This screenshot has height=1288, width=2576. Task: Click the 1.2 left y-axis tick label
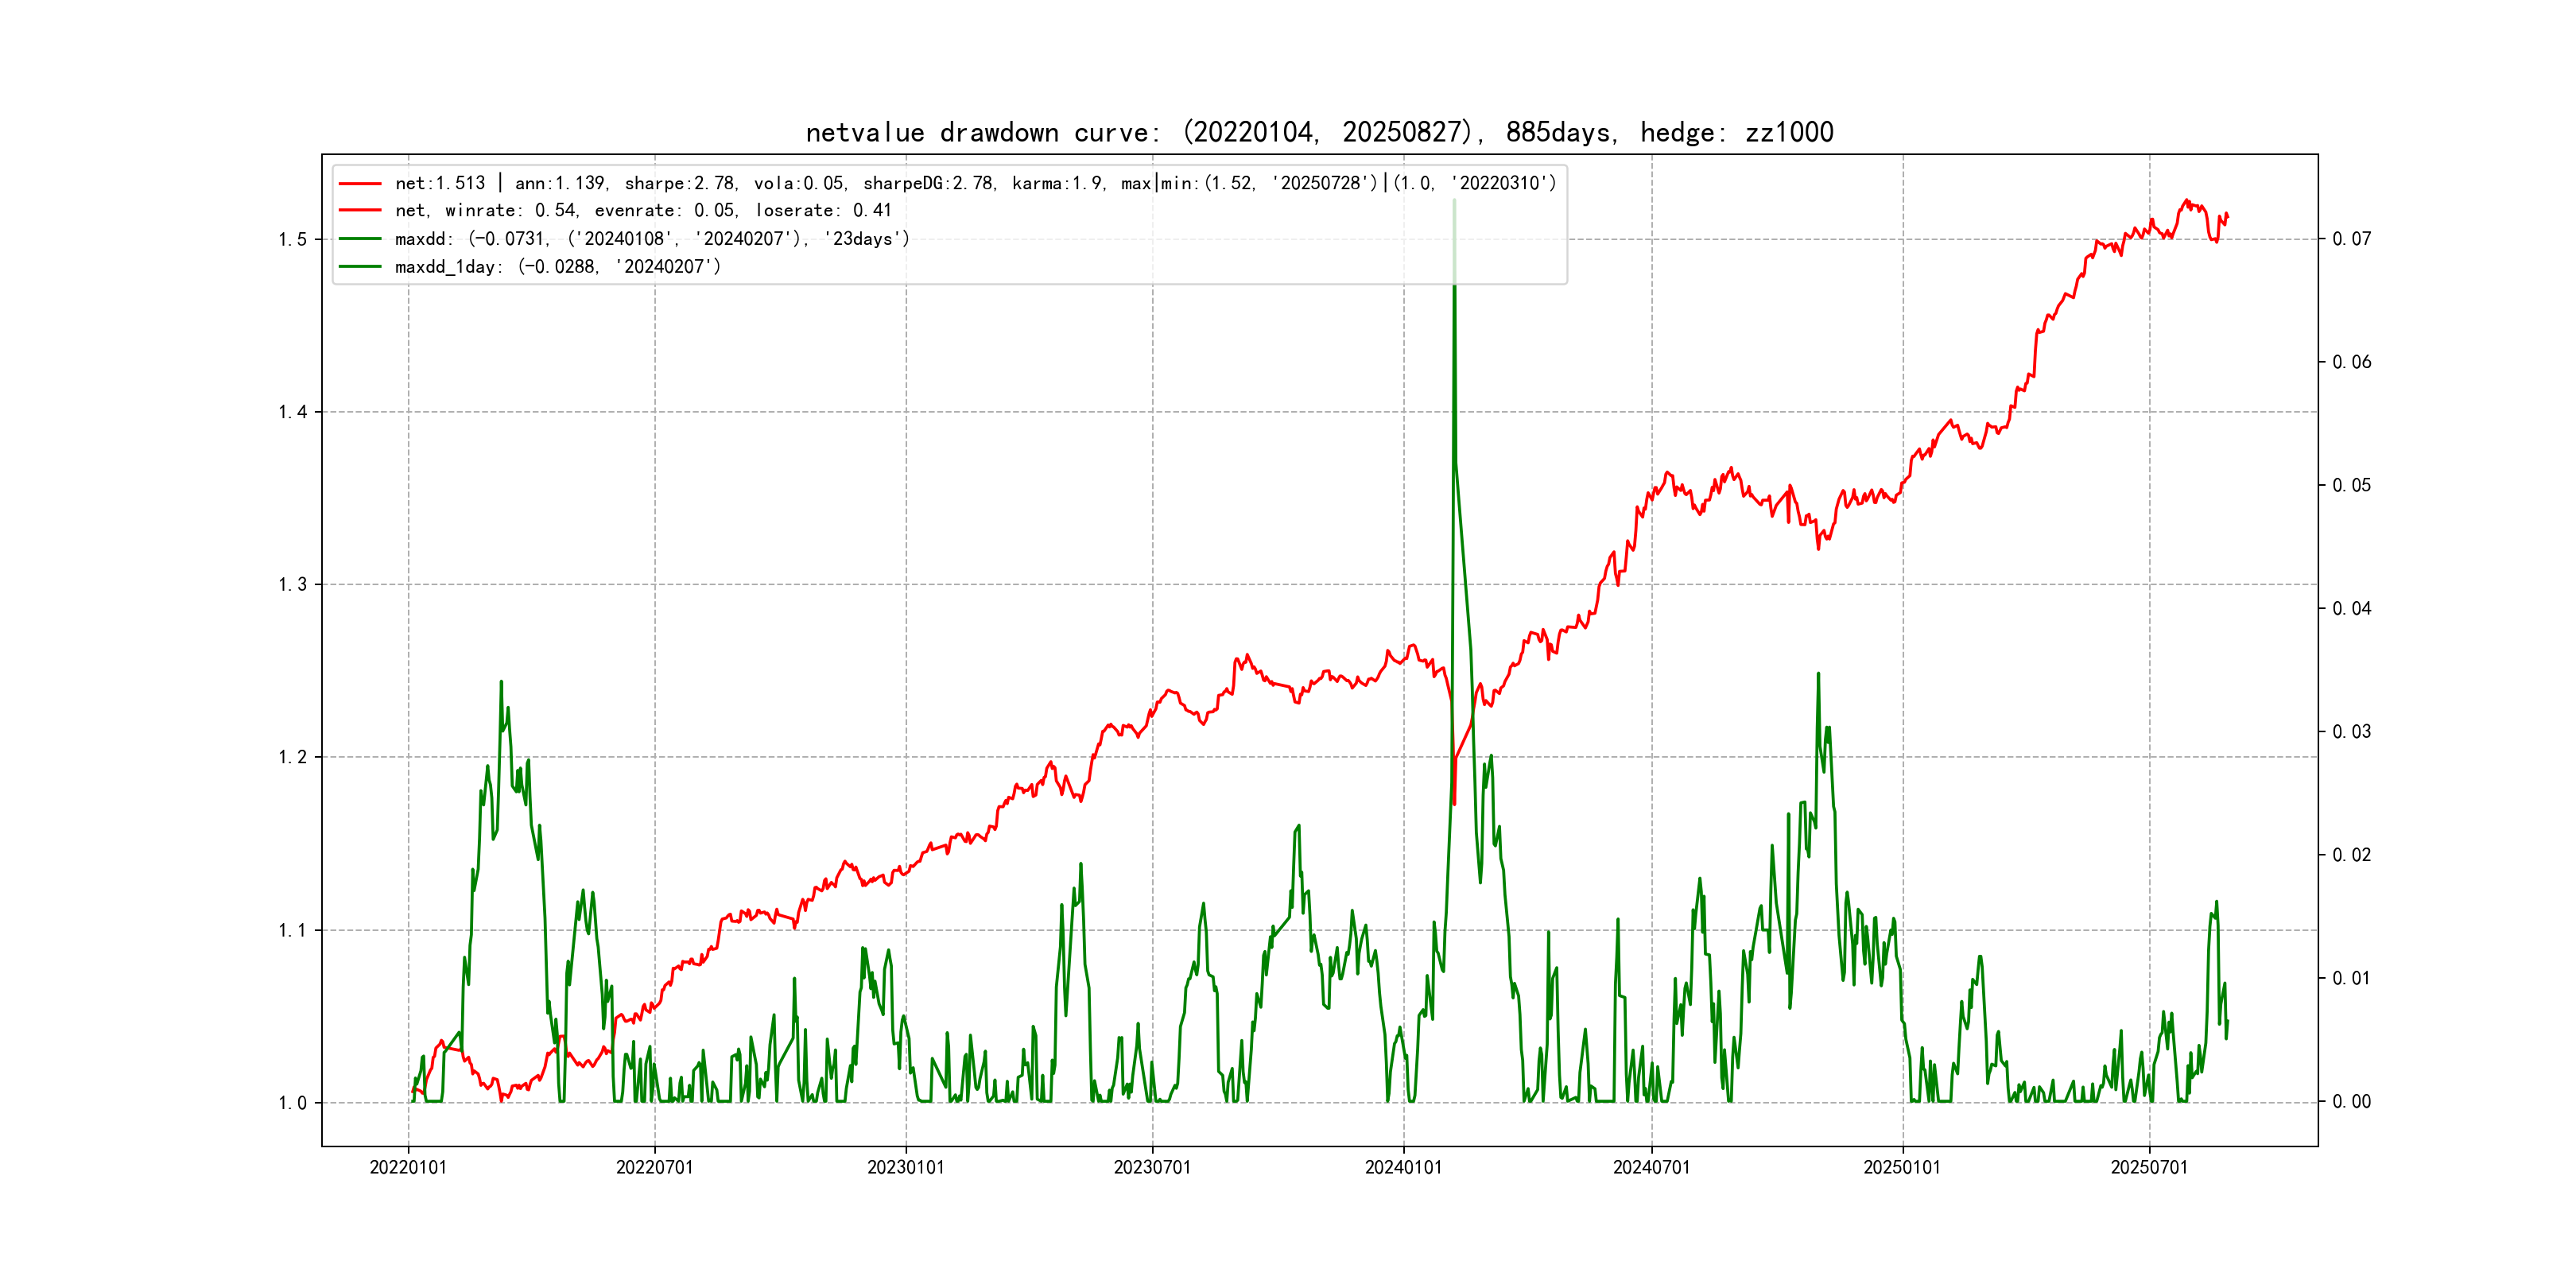click(292, 757)
